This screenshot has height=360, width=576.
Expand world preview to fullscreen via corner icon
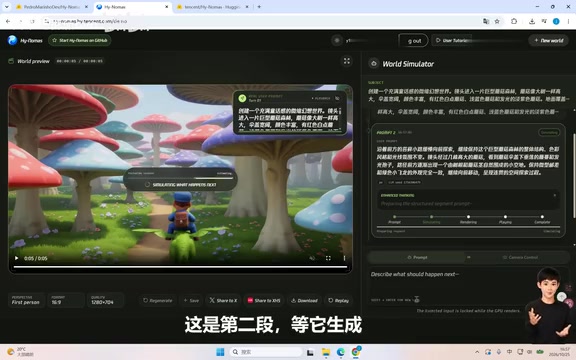coord(346,61)
